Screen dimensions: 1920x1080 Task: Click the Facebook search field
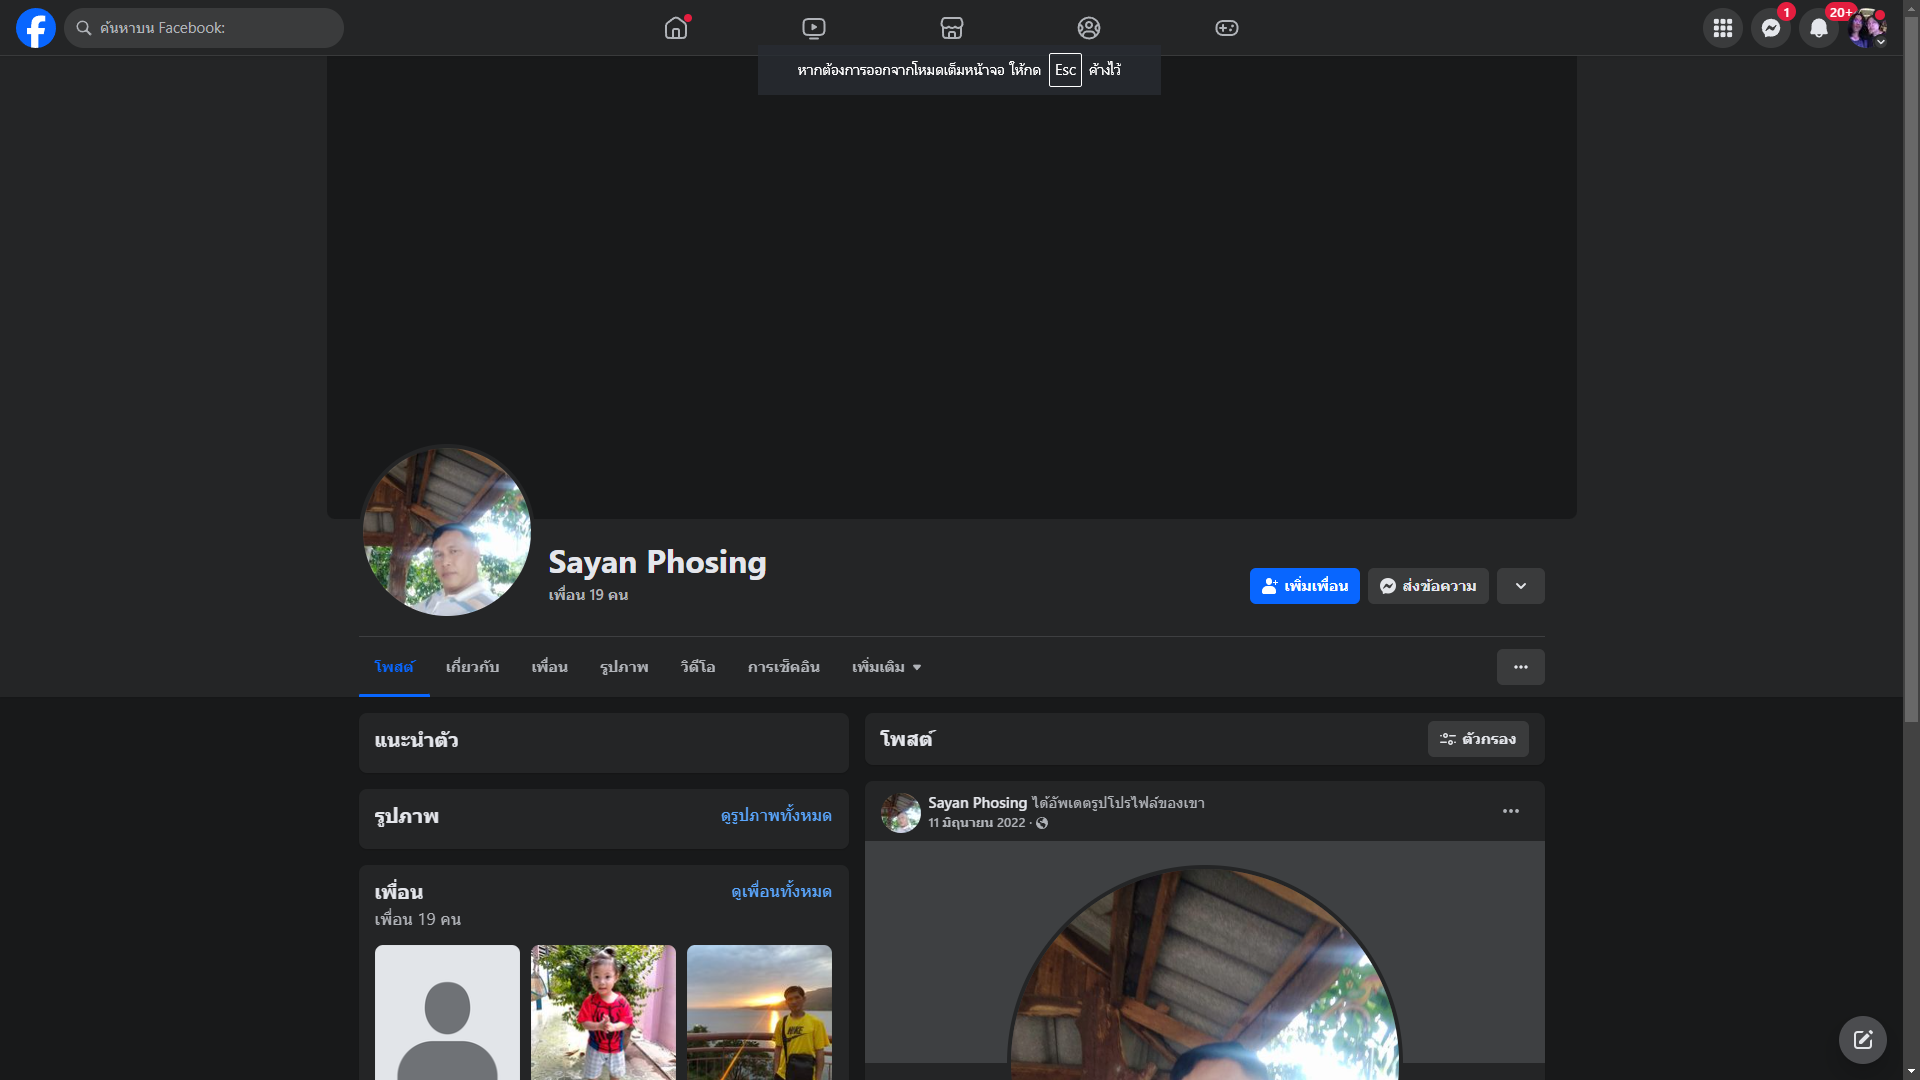205,28
